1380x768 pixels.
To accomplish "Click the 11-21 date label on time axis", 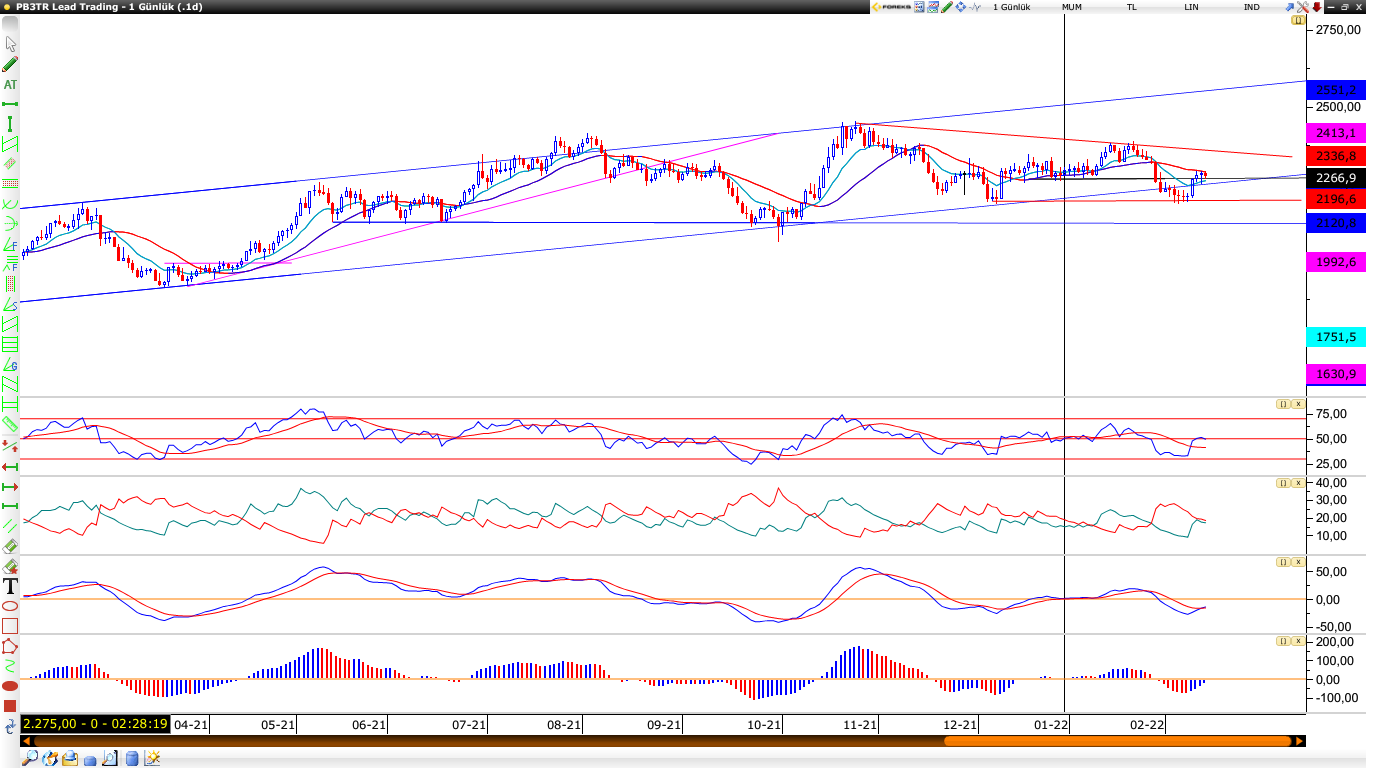I will click(x=861, y=724).
